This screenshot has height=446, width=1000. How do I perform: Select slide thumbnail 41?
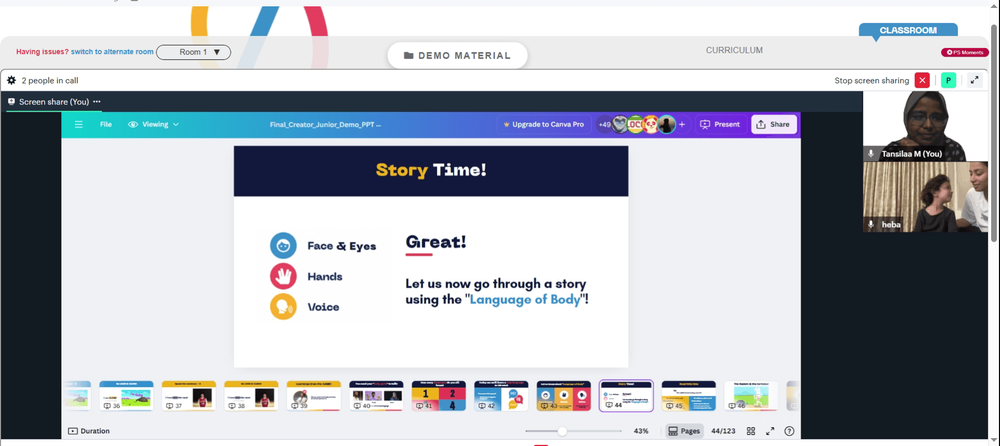(x=439, y=396)
